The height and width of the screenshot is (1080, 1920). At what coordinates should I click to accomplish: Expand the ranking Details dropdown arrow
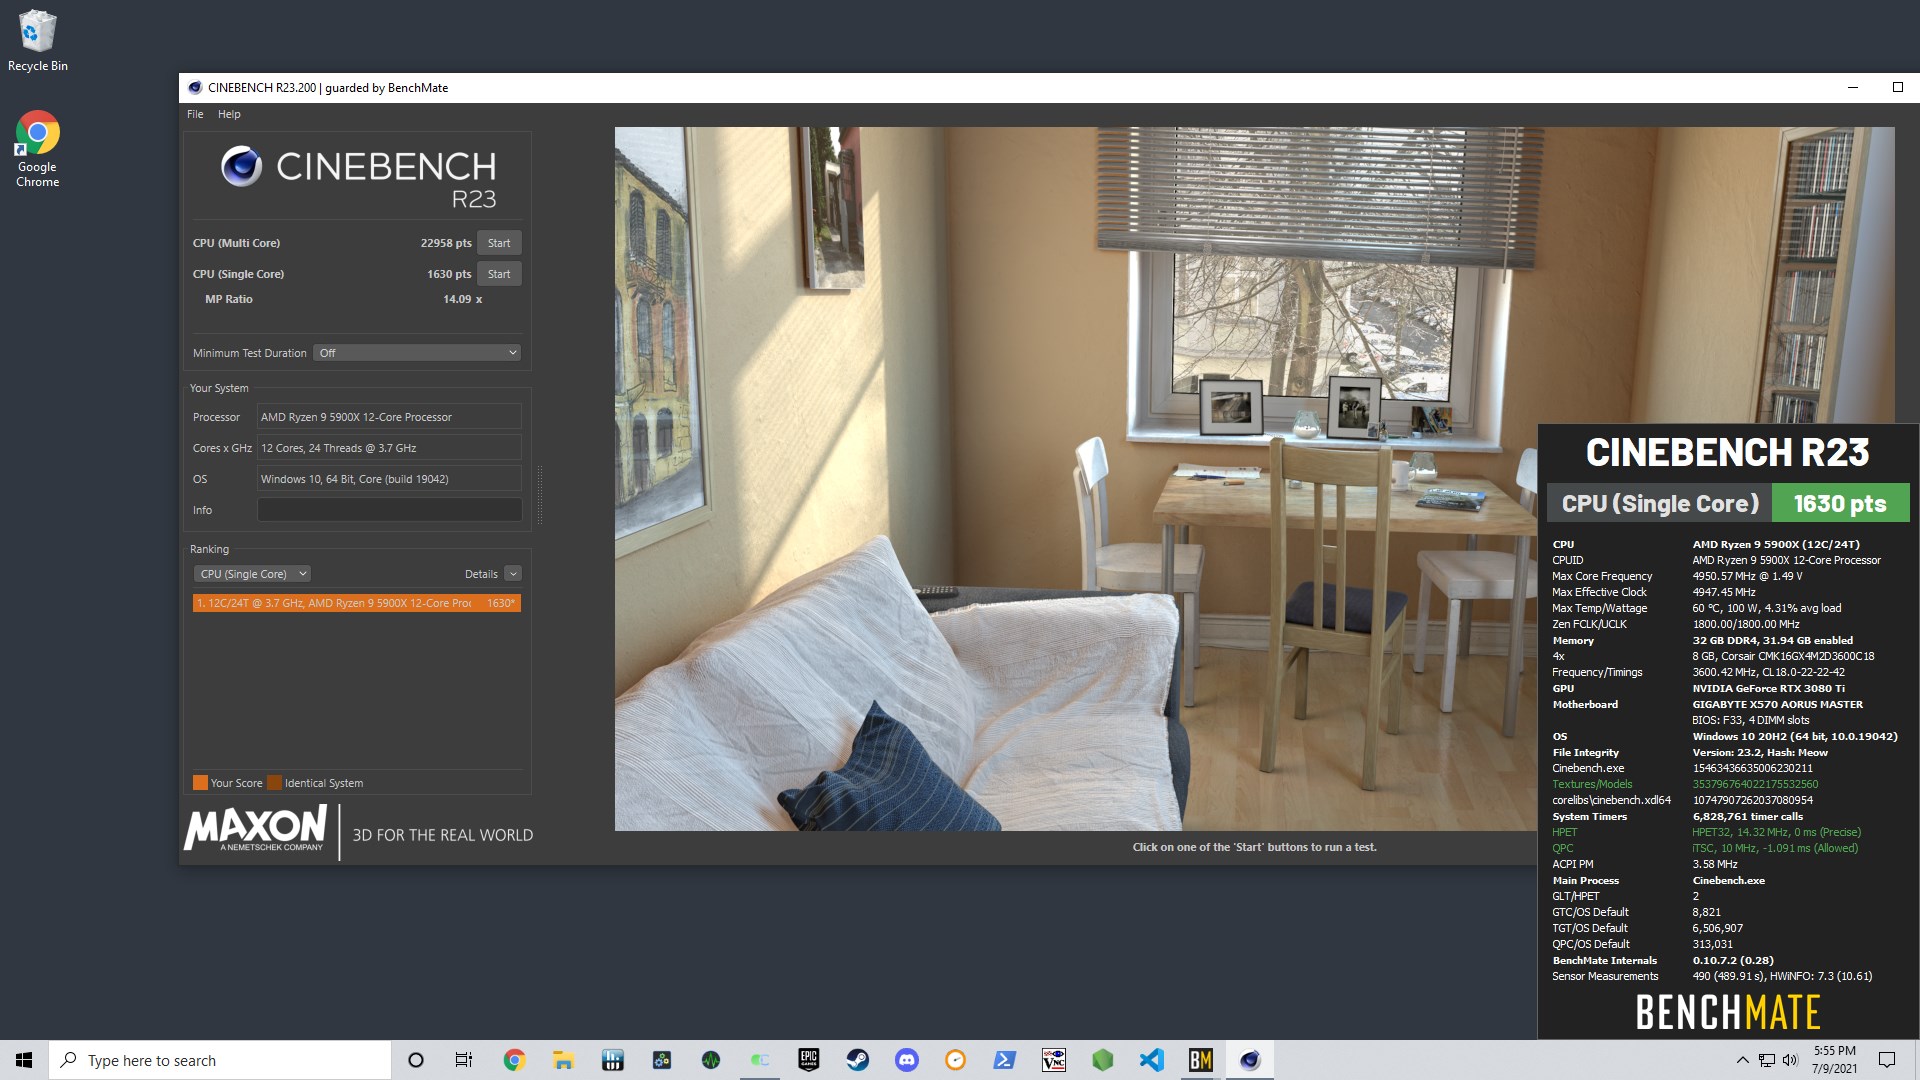pos(513,574)
